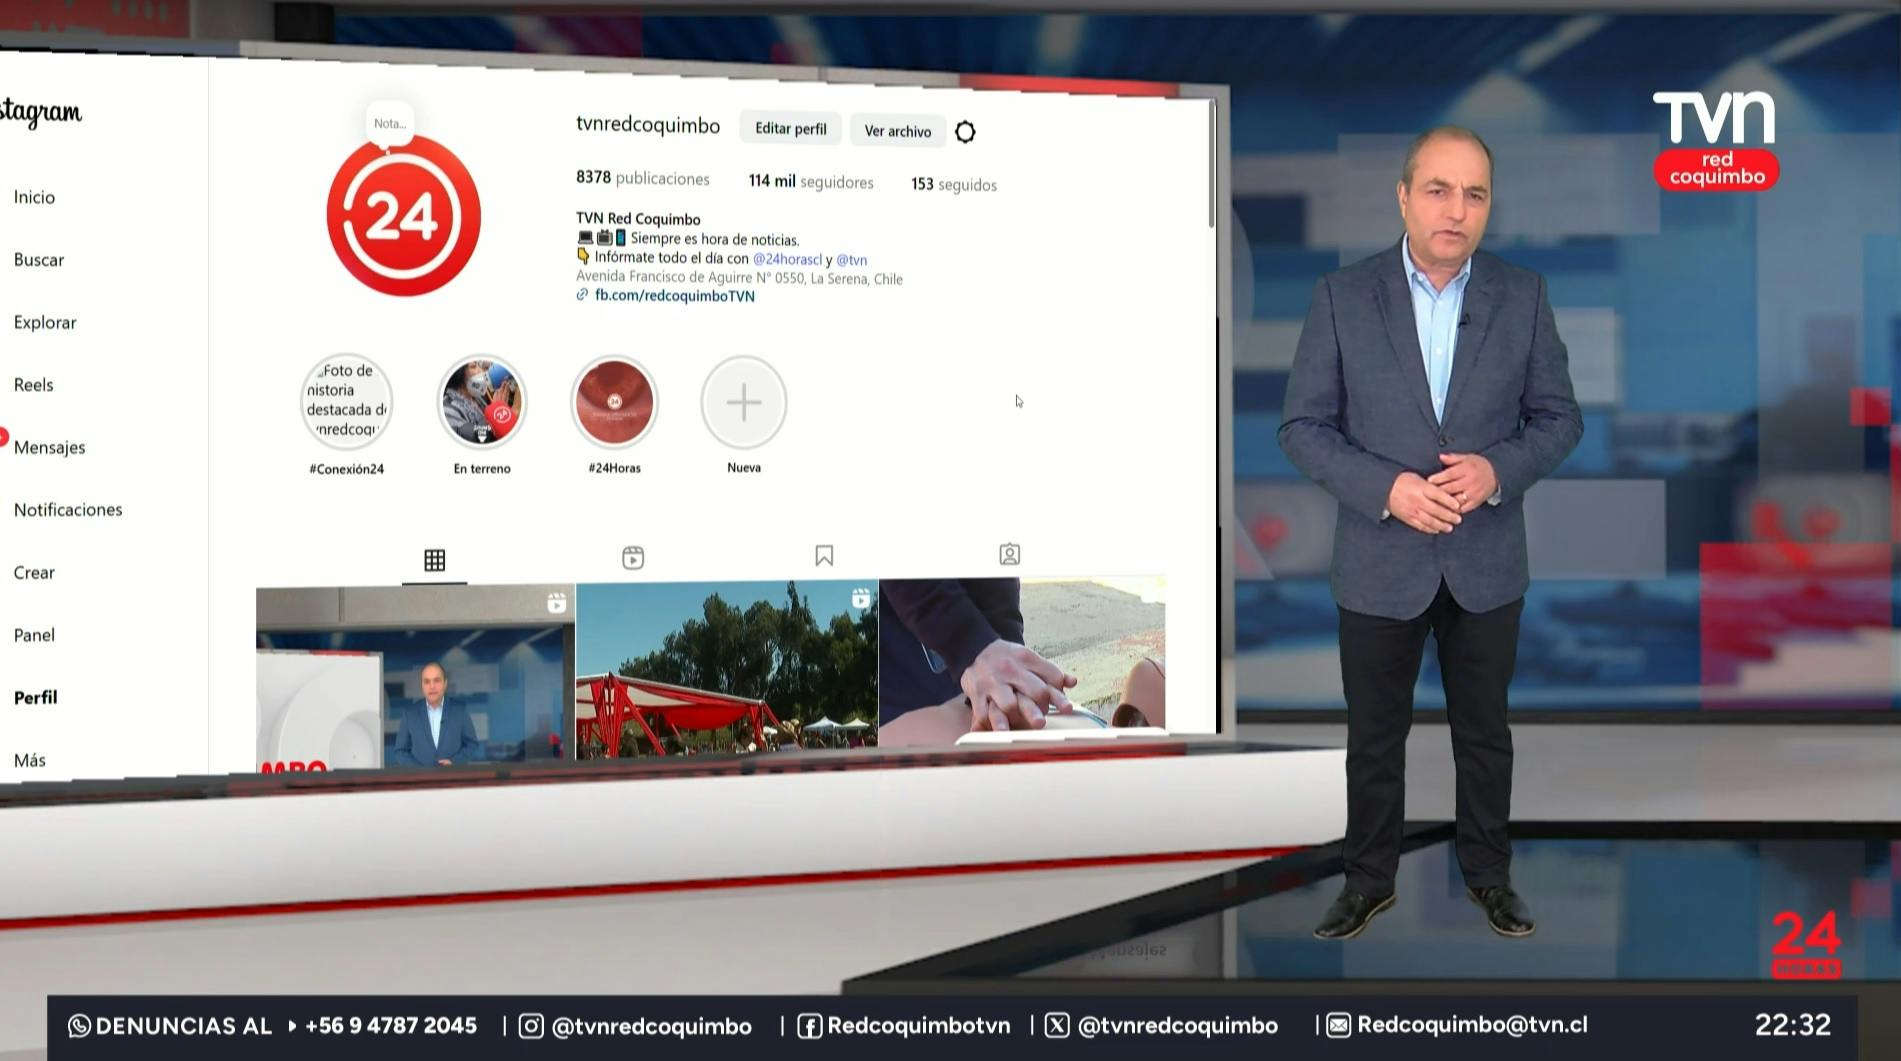Open the tagged photos tab
Screen dimensions: 1901x1061
pos(1010,554)
